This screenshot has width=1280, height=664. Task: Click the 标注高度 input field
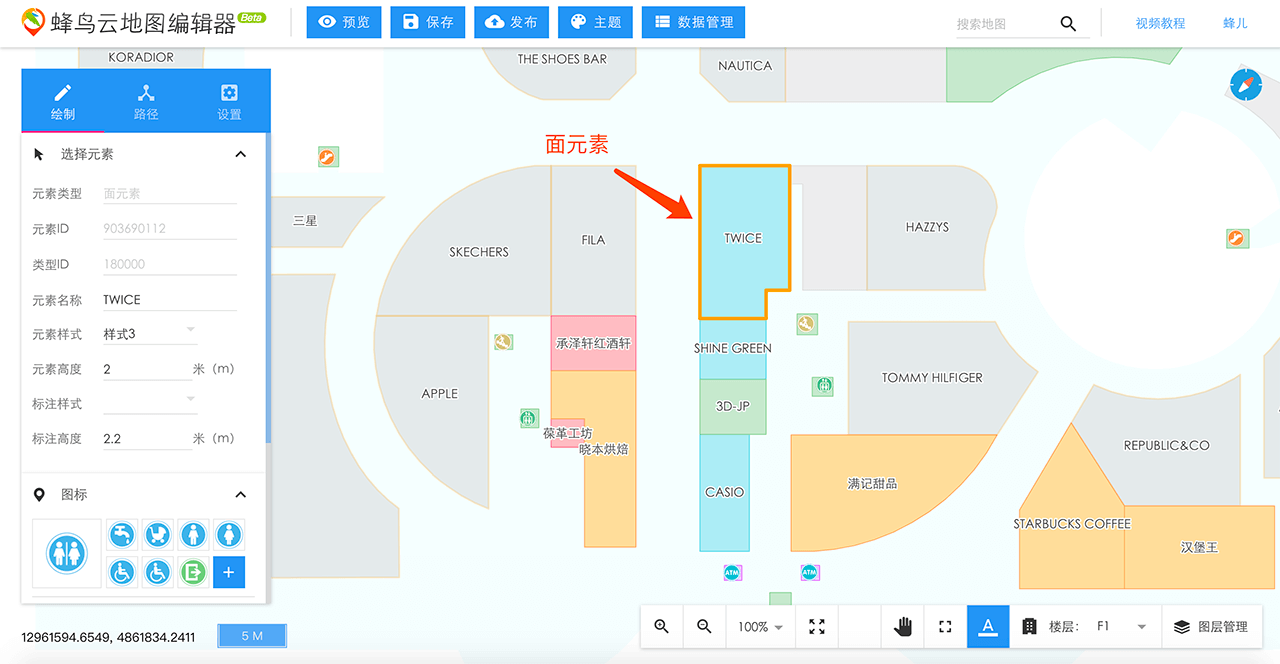point(147,438)
